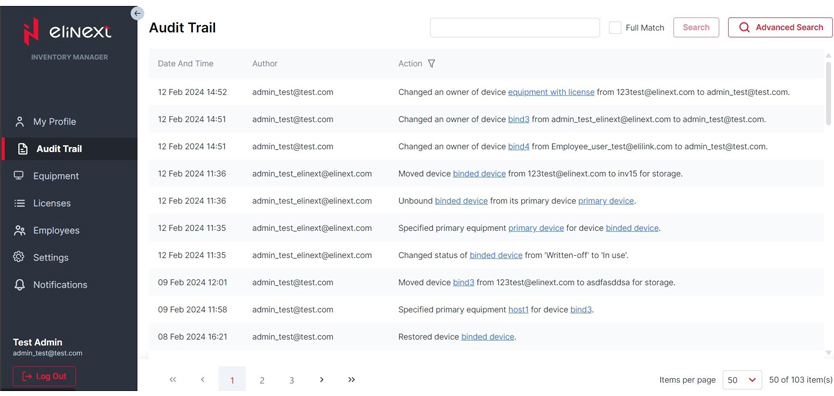Click the '09 Feb 2024 12:01' date cell
834x396 pixels.
(x=193, y=282)
